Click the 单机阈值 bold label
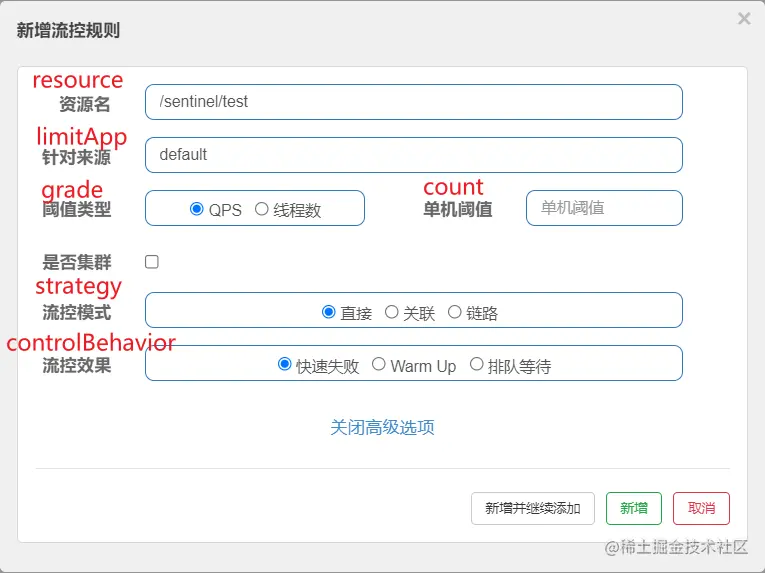765x573 pixels. pos(458,209)
